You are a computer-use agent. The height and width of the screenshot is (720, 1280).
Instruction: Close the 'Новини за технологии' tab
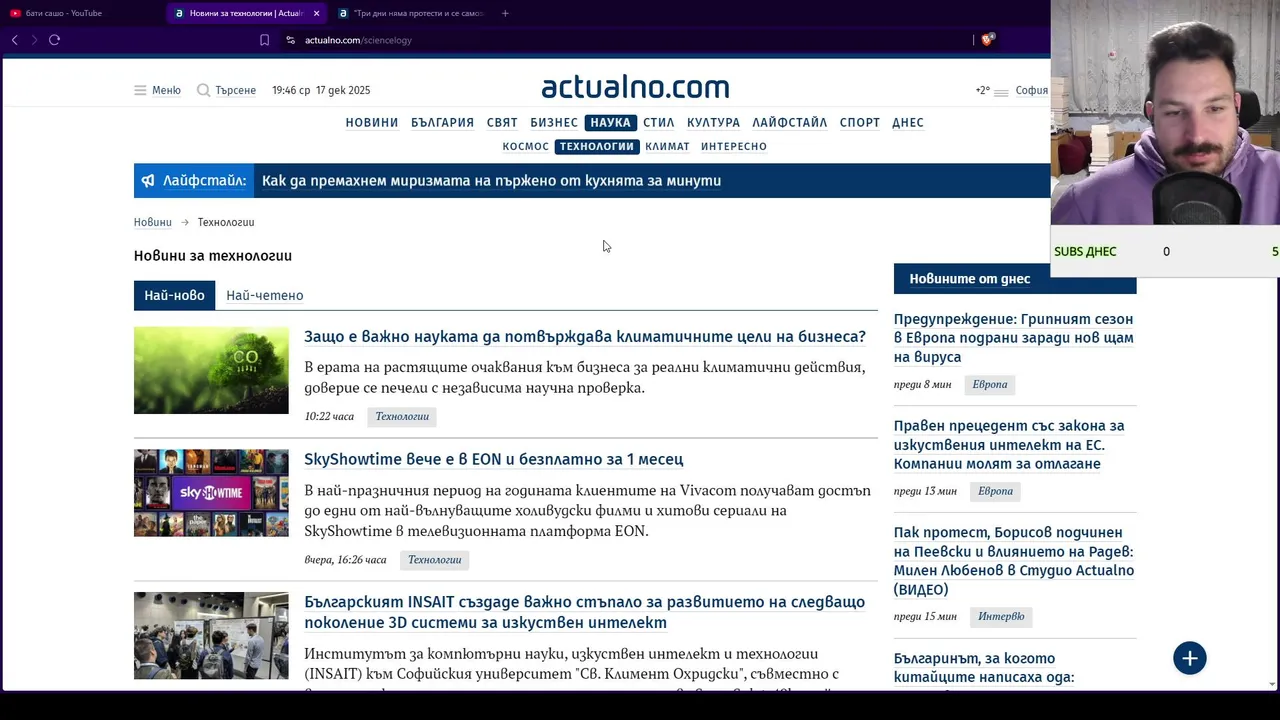(x=316, y=13)
